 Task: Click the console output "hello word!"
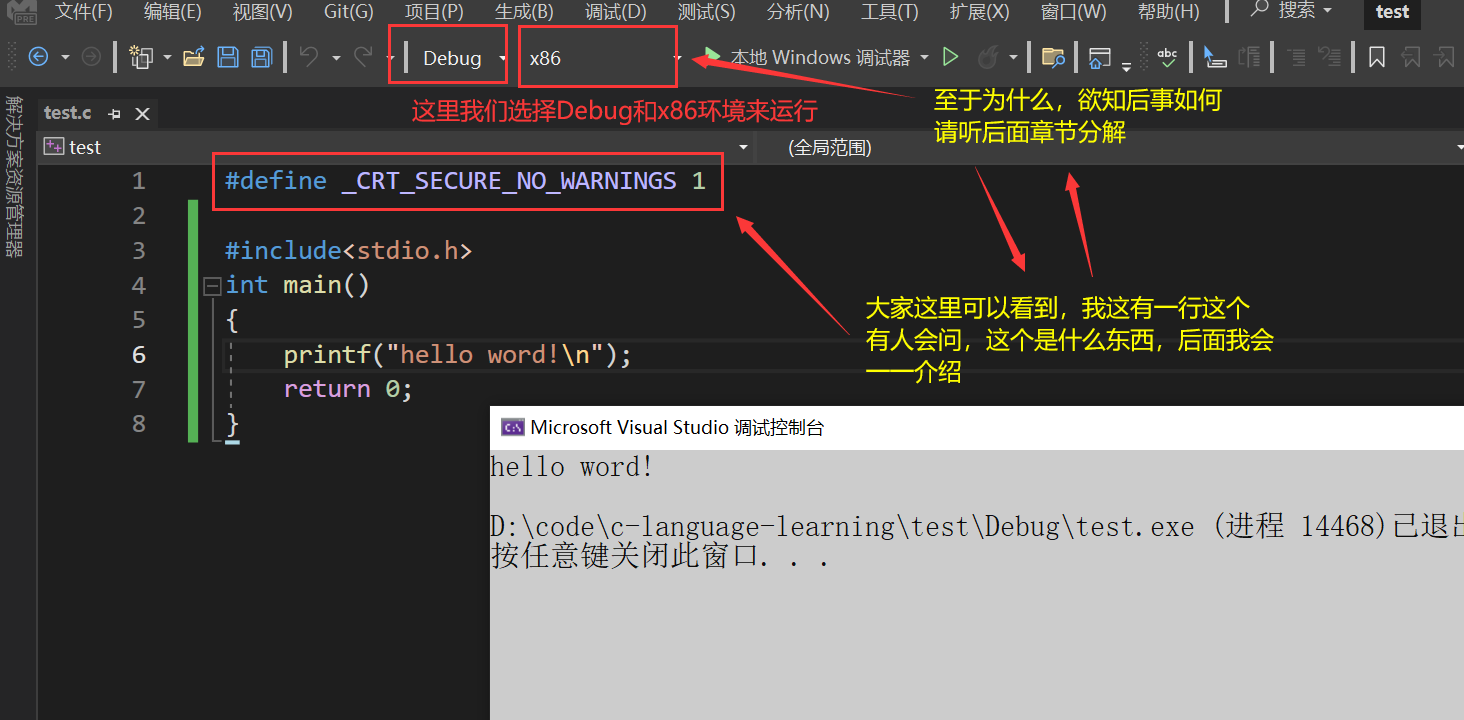pyautogui.click(x=572, y=467)
